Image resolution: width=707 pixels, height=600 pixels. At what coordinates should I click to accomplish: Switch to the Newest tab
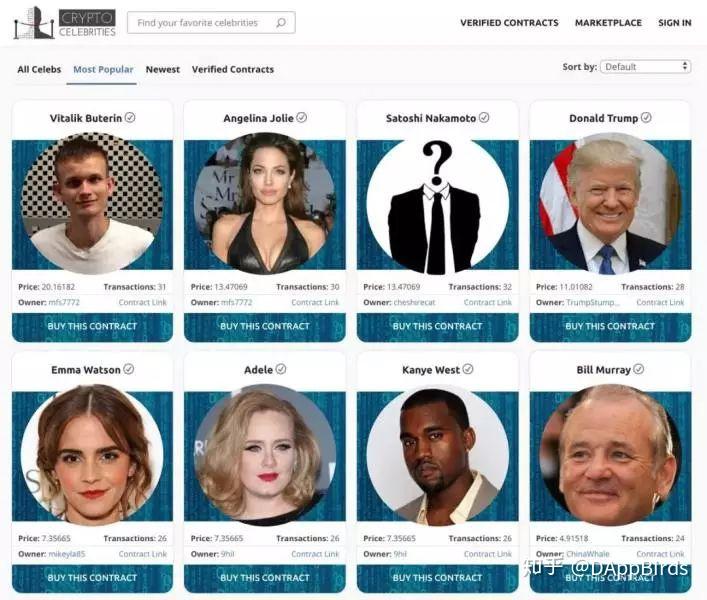163,69
